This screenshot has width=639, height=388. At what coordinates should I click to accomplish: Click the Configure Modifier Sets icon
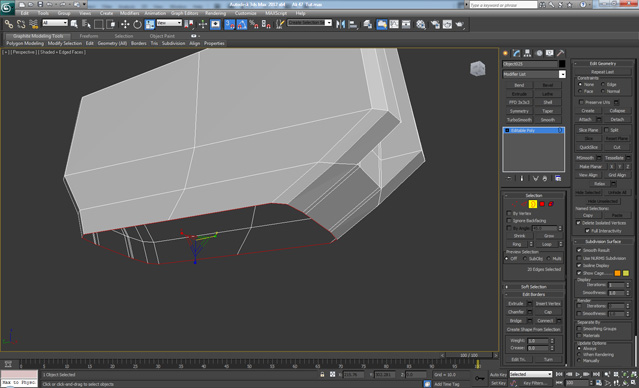click(x=558, y=179)
